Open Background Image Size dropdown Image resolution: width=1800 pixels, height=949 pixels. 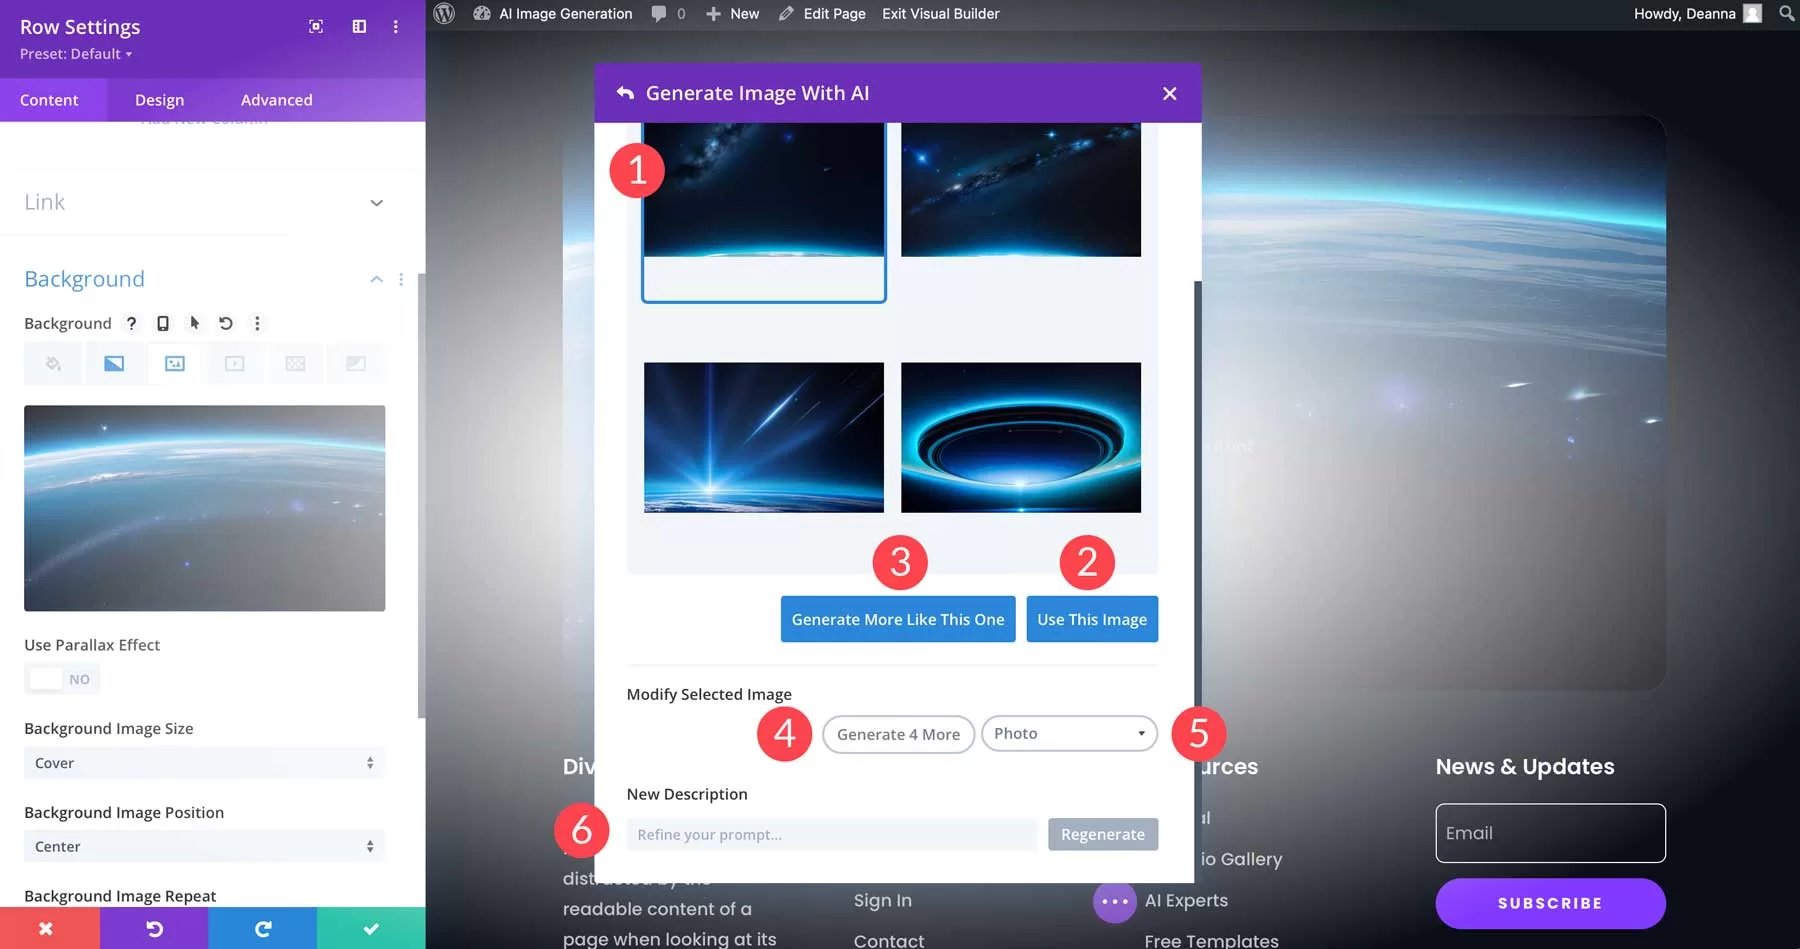point(204,763)
